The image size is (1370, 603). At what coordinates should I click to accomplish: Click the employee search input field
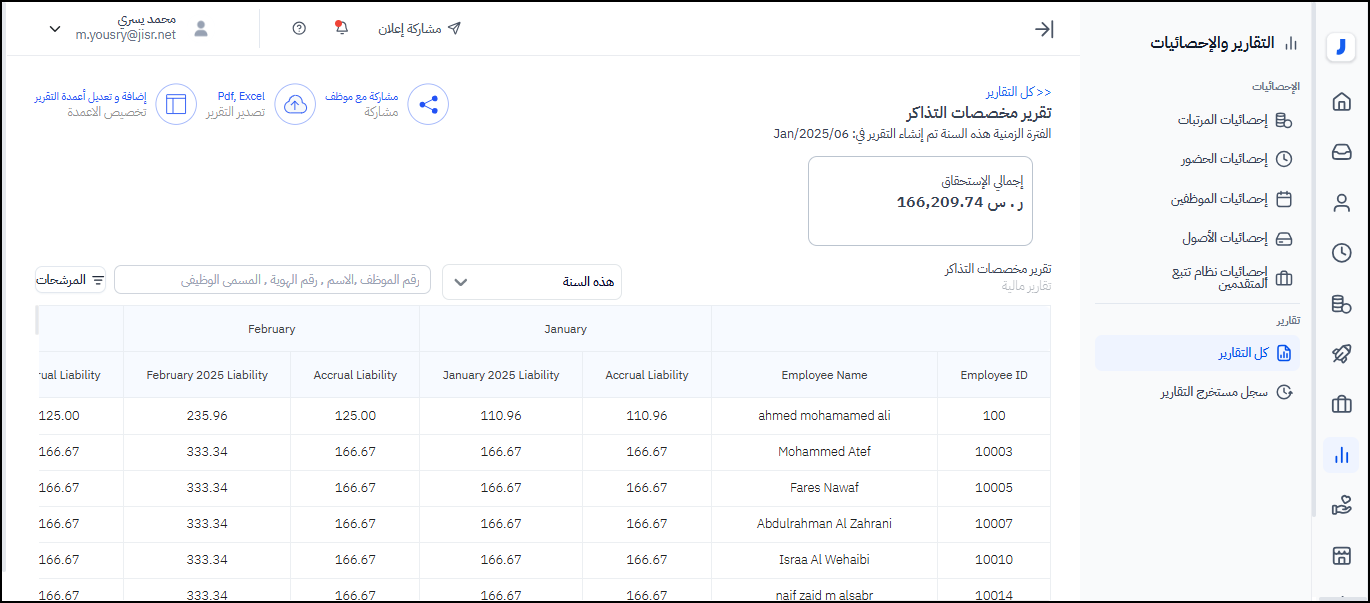(272, 280)
